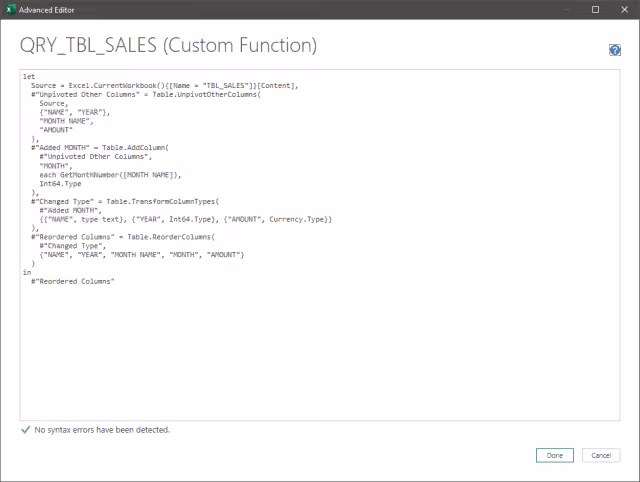Image resolution: width=640 pixels, height=482 pixels.
Task: Click the Table.UnpivotOtherColumns code line
Action: tap(146, 95)
